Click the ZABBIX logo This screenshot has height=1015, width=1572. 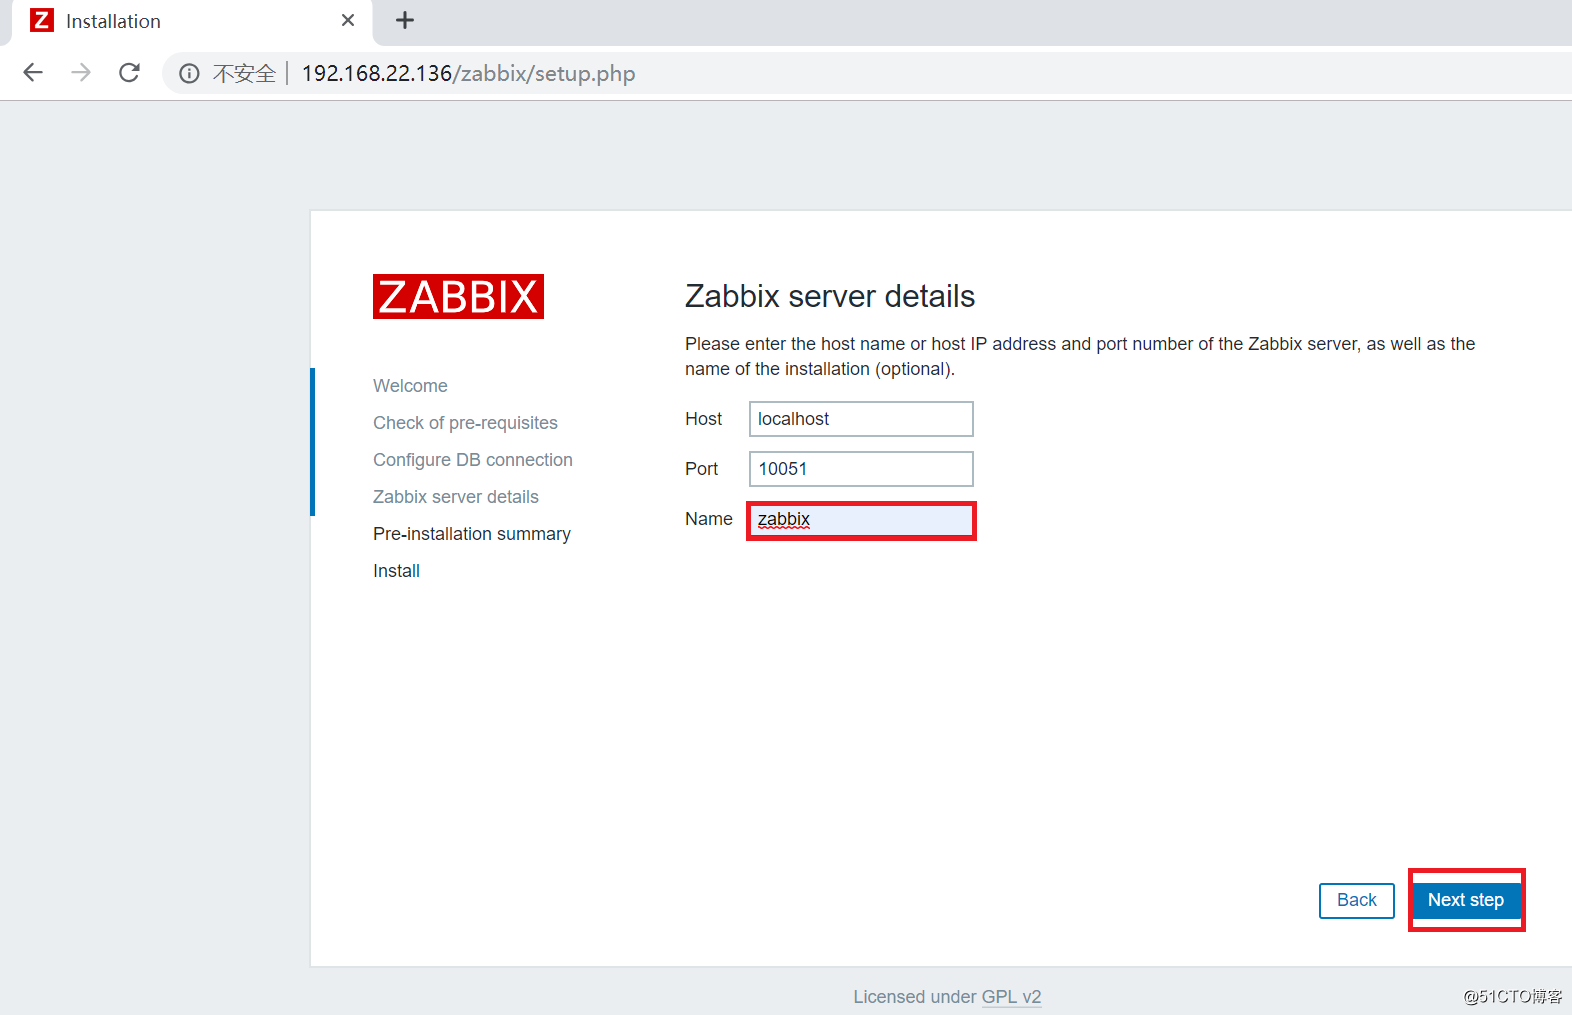[x=458, y=297]
